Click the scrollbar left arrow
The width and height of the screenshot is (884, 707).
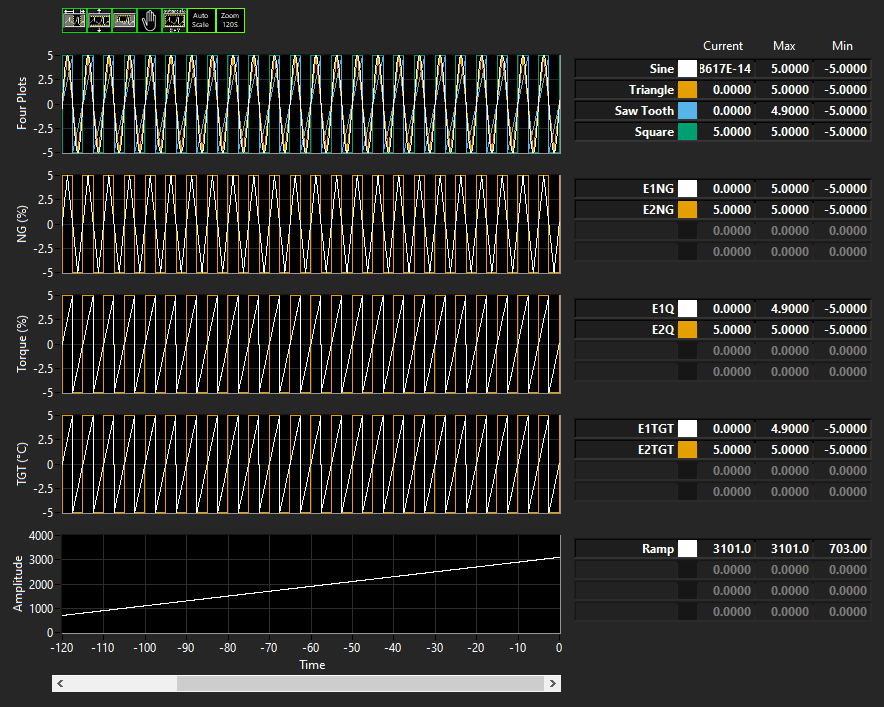pos(60,683)
